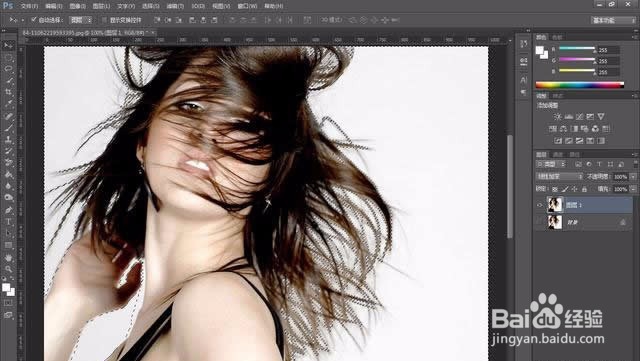Select the History Brush tool
Screen dimensions: 640x361
pyautogui.click(x=8, y=151)
